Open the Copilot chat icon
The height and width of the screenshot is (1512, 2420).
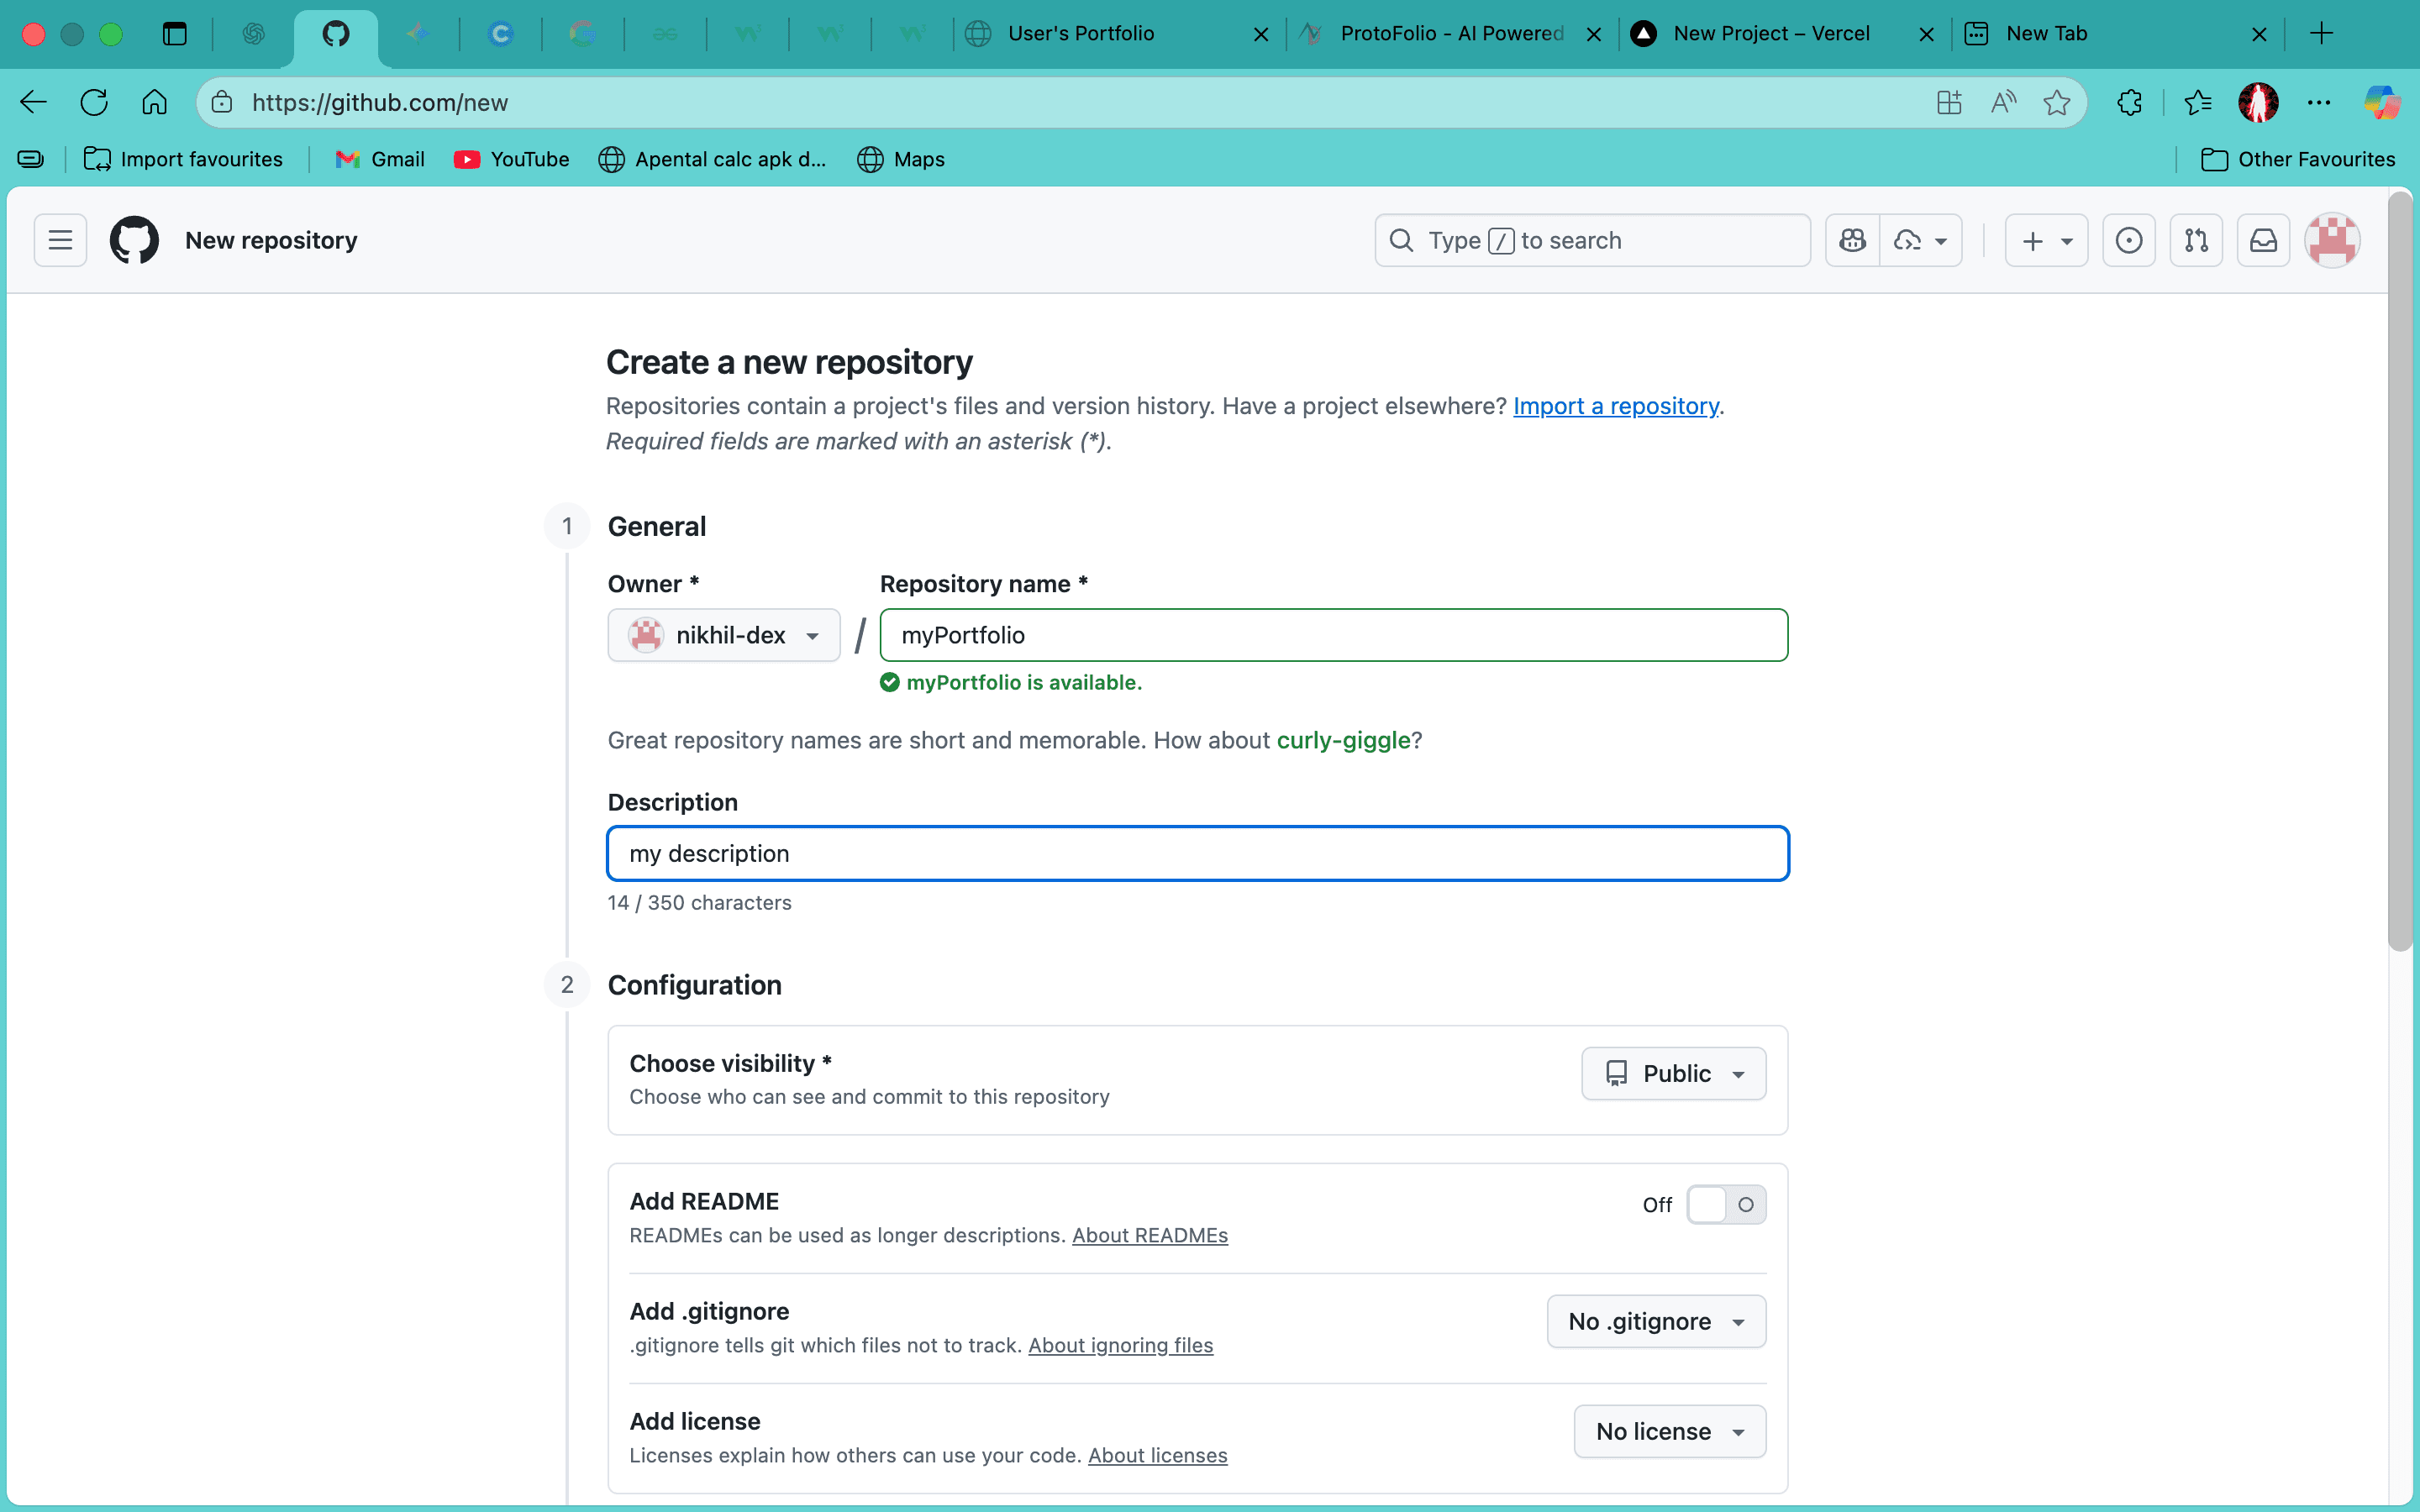click(1852, 240)
